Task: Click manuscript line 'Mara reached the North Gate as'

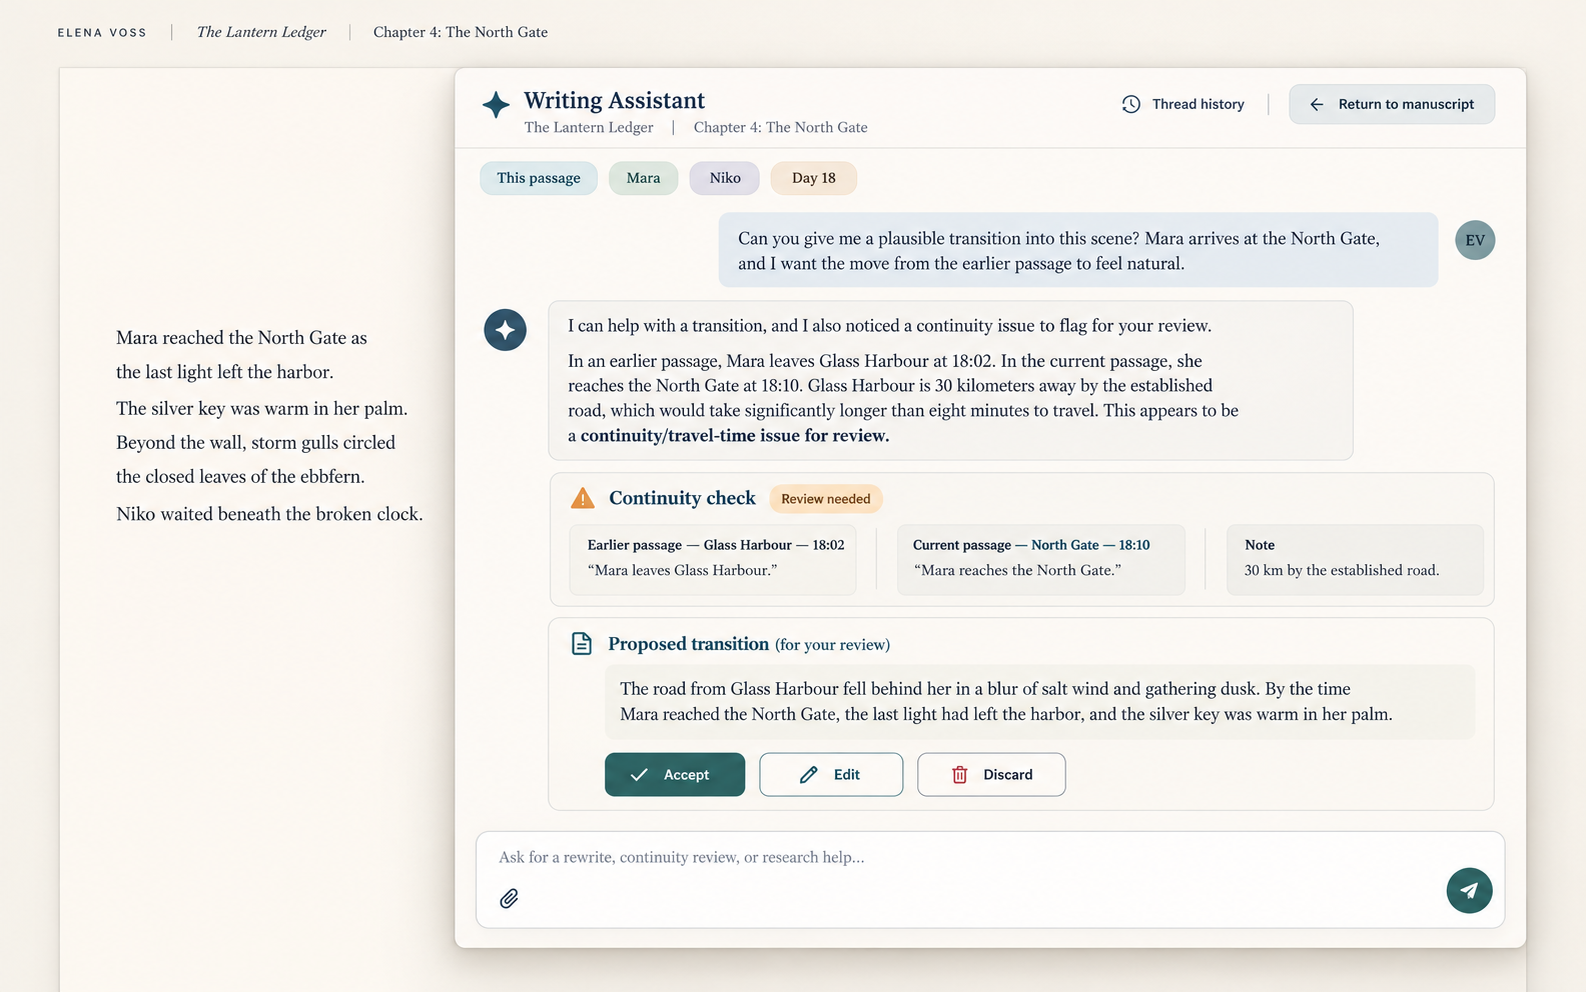Action: tap(241, 338)
